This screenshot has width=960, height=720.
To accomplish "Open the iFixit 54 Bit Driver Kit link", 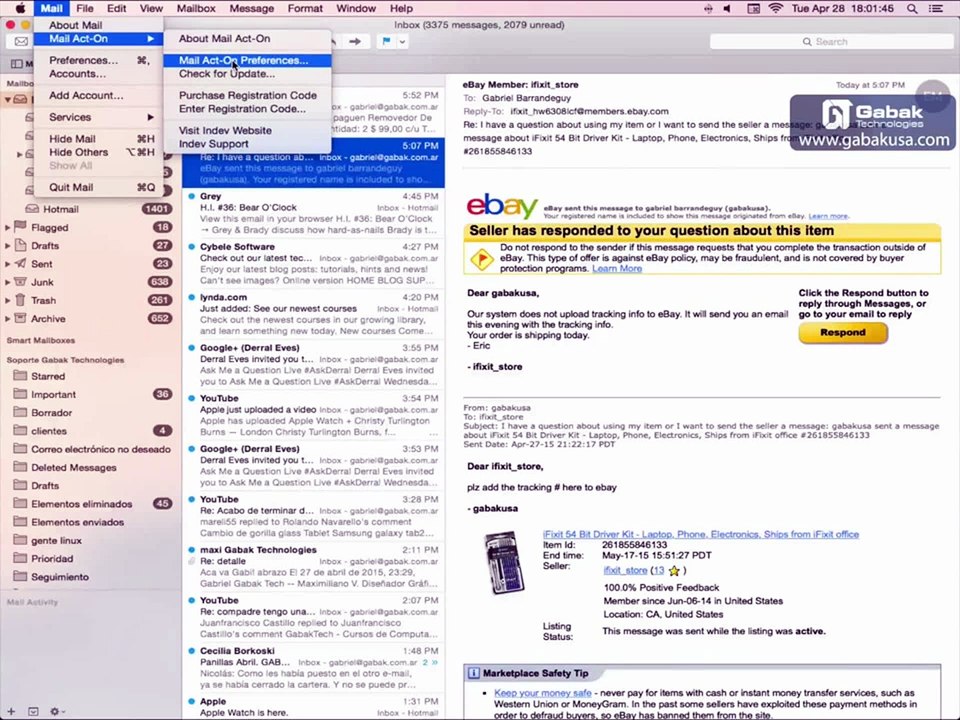I will 700,534.
